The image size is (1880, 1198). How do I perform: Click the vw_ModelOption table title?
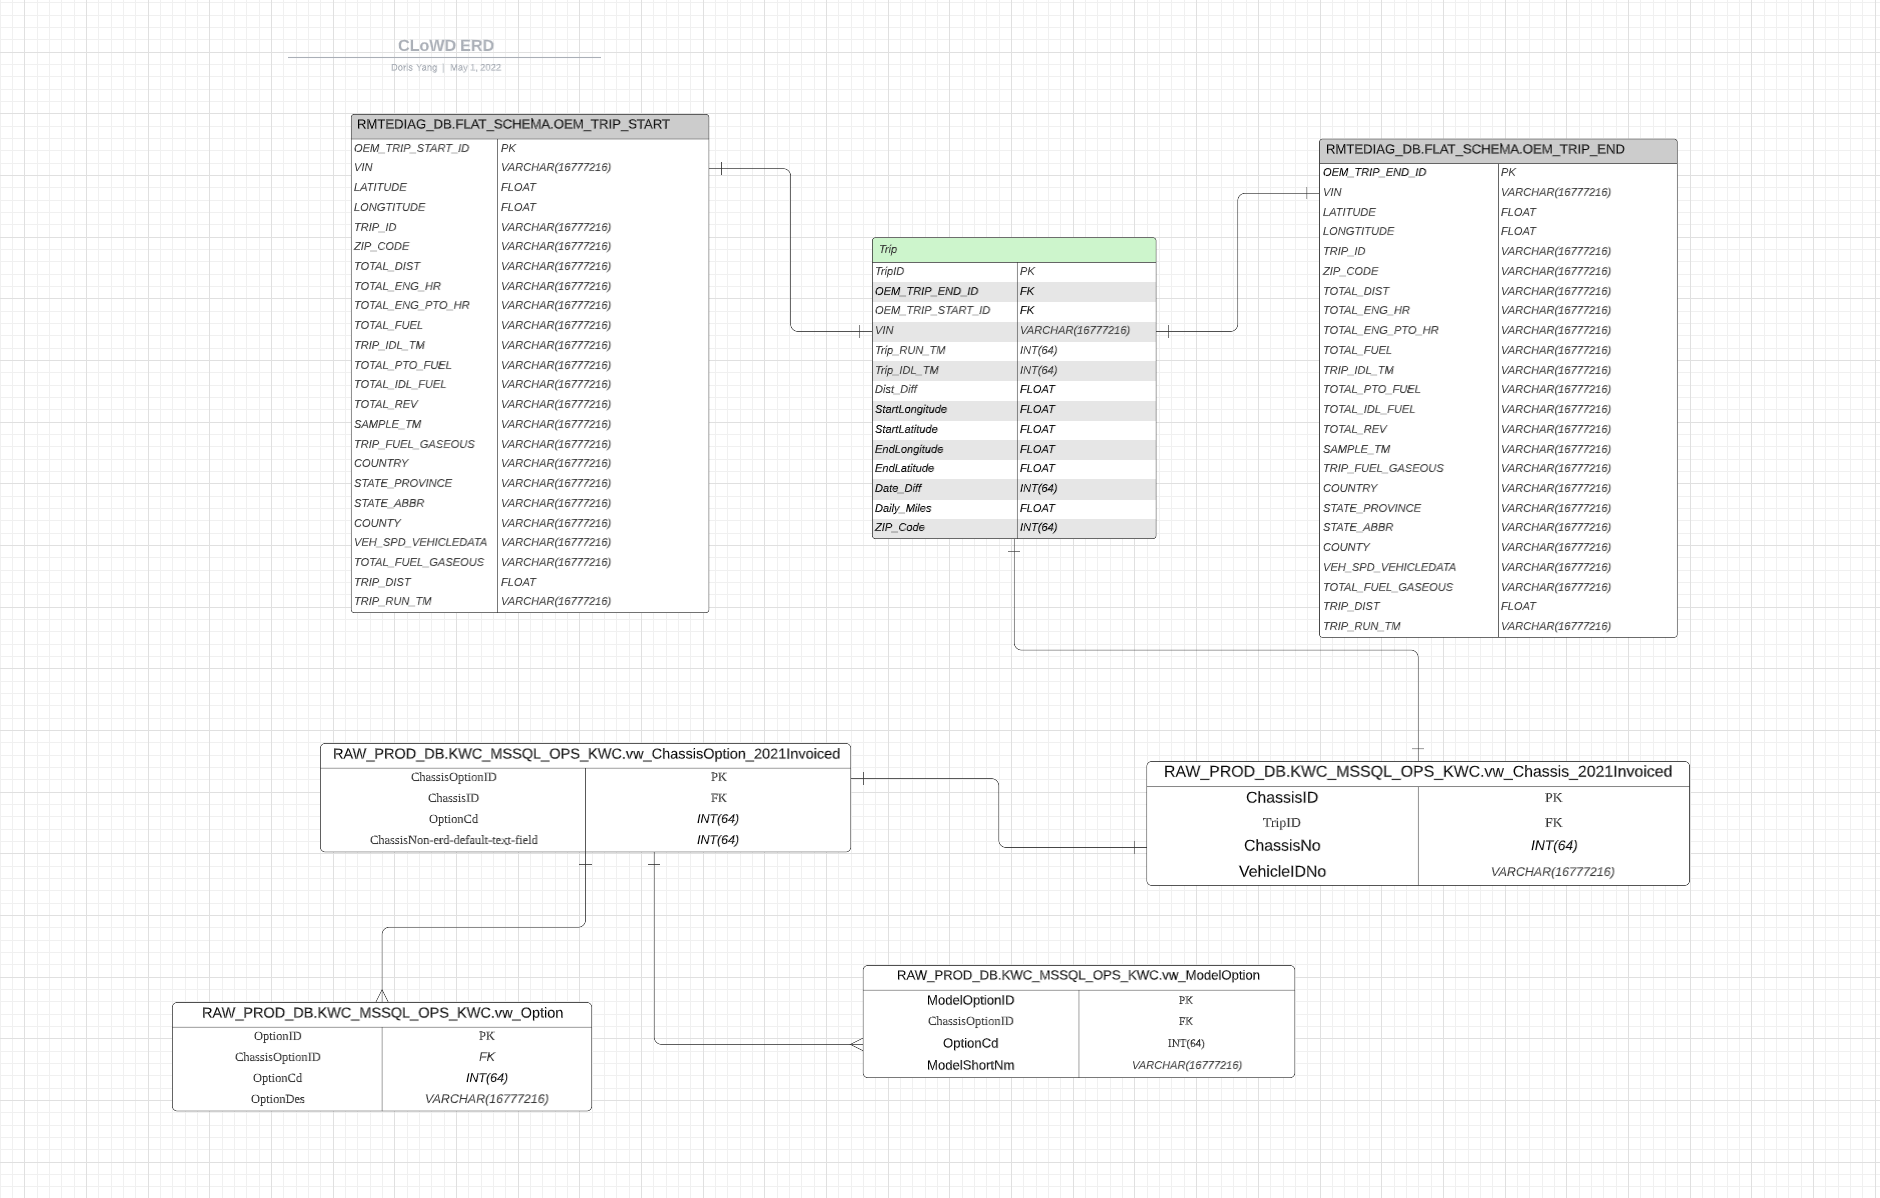click(x=1078, y=976)
